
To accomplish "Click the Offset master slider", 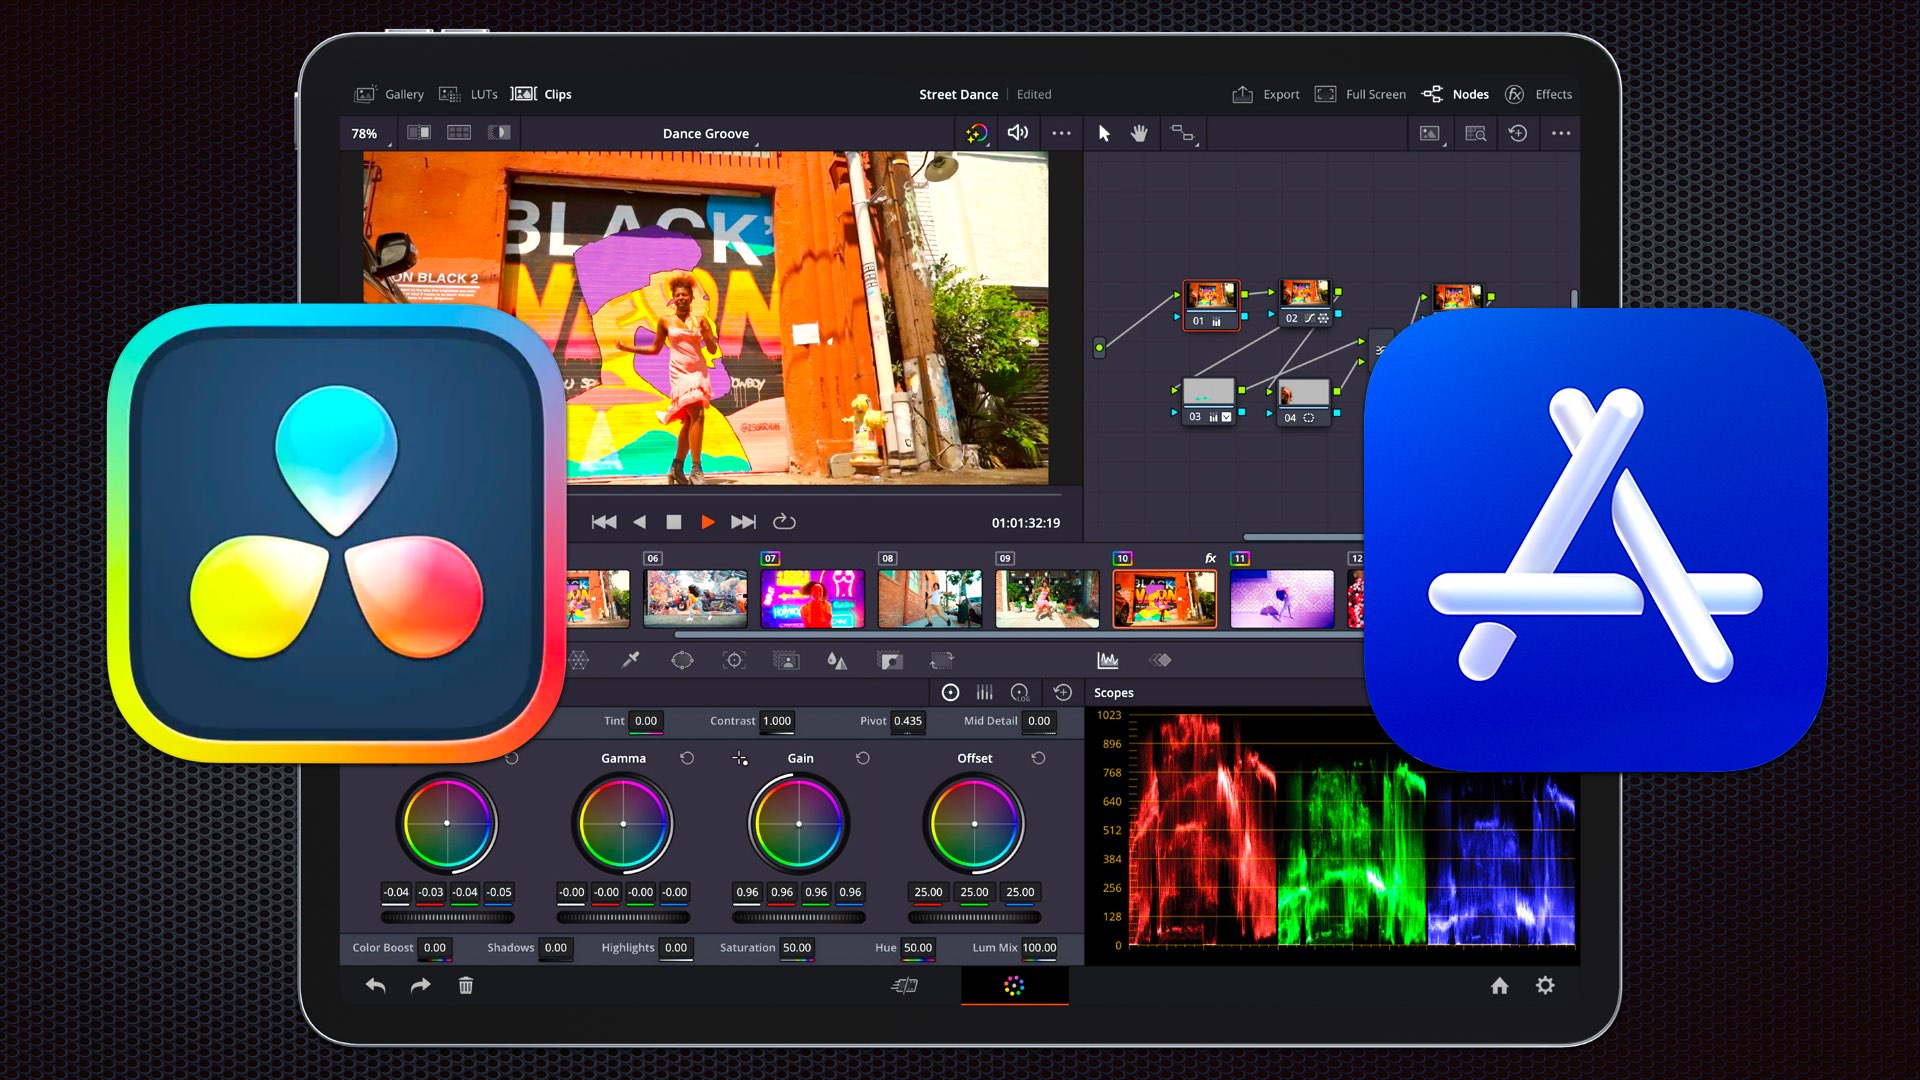I will point(974,917).
